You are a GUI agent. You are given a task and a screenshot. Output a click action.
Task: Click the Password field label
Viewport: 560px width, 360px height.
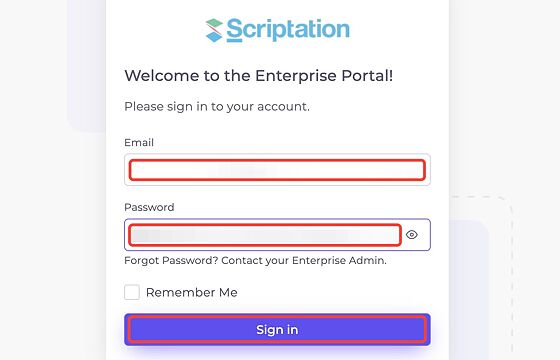pos(149,208)
